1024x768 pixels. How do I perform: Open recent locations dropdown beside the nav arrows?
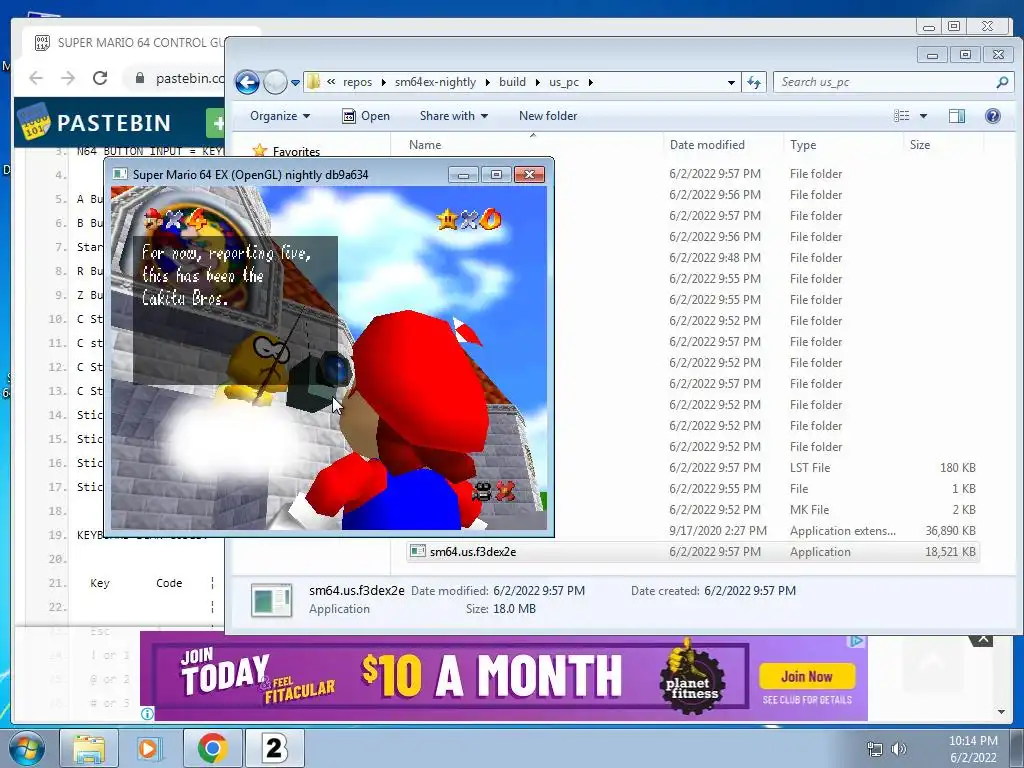[x=295, y=83]
